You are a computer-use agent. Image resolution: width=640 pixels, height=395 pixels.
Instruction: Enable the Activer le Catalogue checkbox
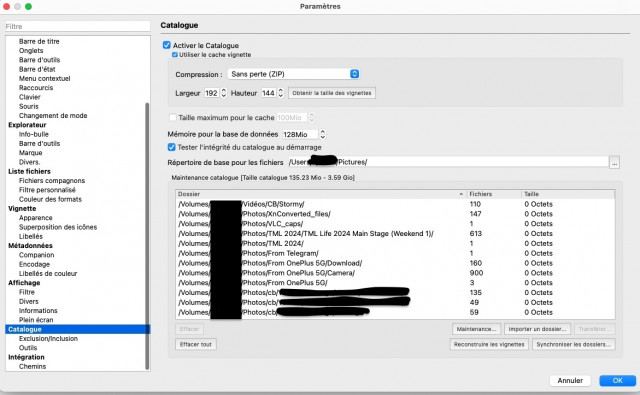(167, 45)
